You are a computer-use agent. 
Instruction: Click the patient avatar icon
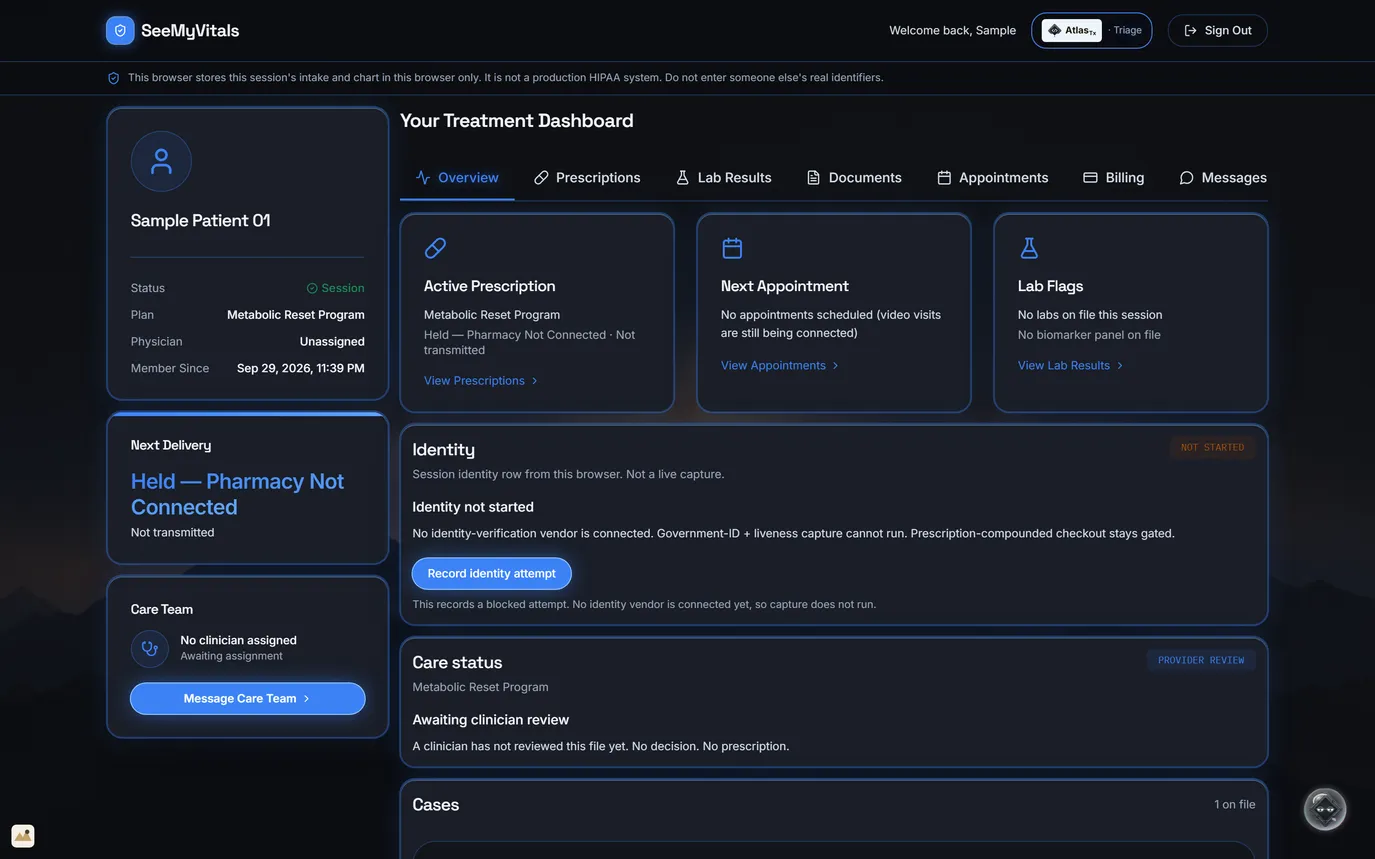pyautogui.click(x=161, y=161)
